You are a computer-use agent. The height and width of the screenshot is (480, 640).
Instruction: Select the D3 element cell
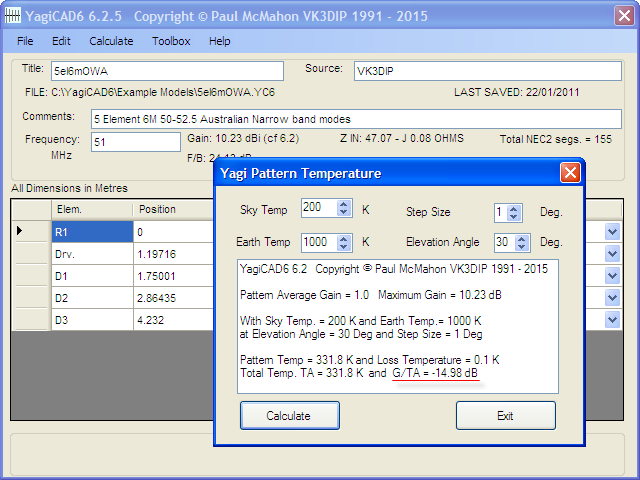93,320
